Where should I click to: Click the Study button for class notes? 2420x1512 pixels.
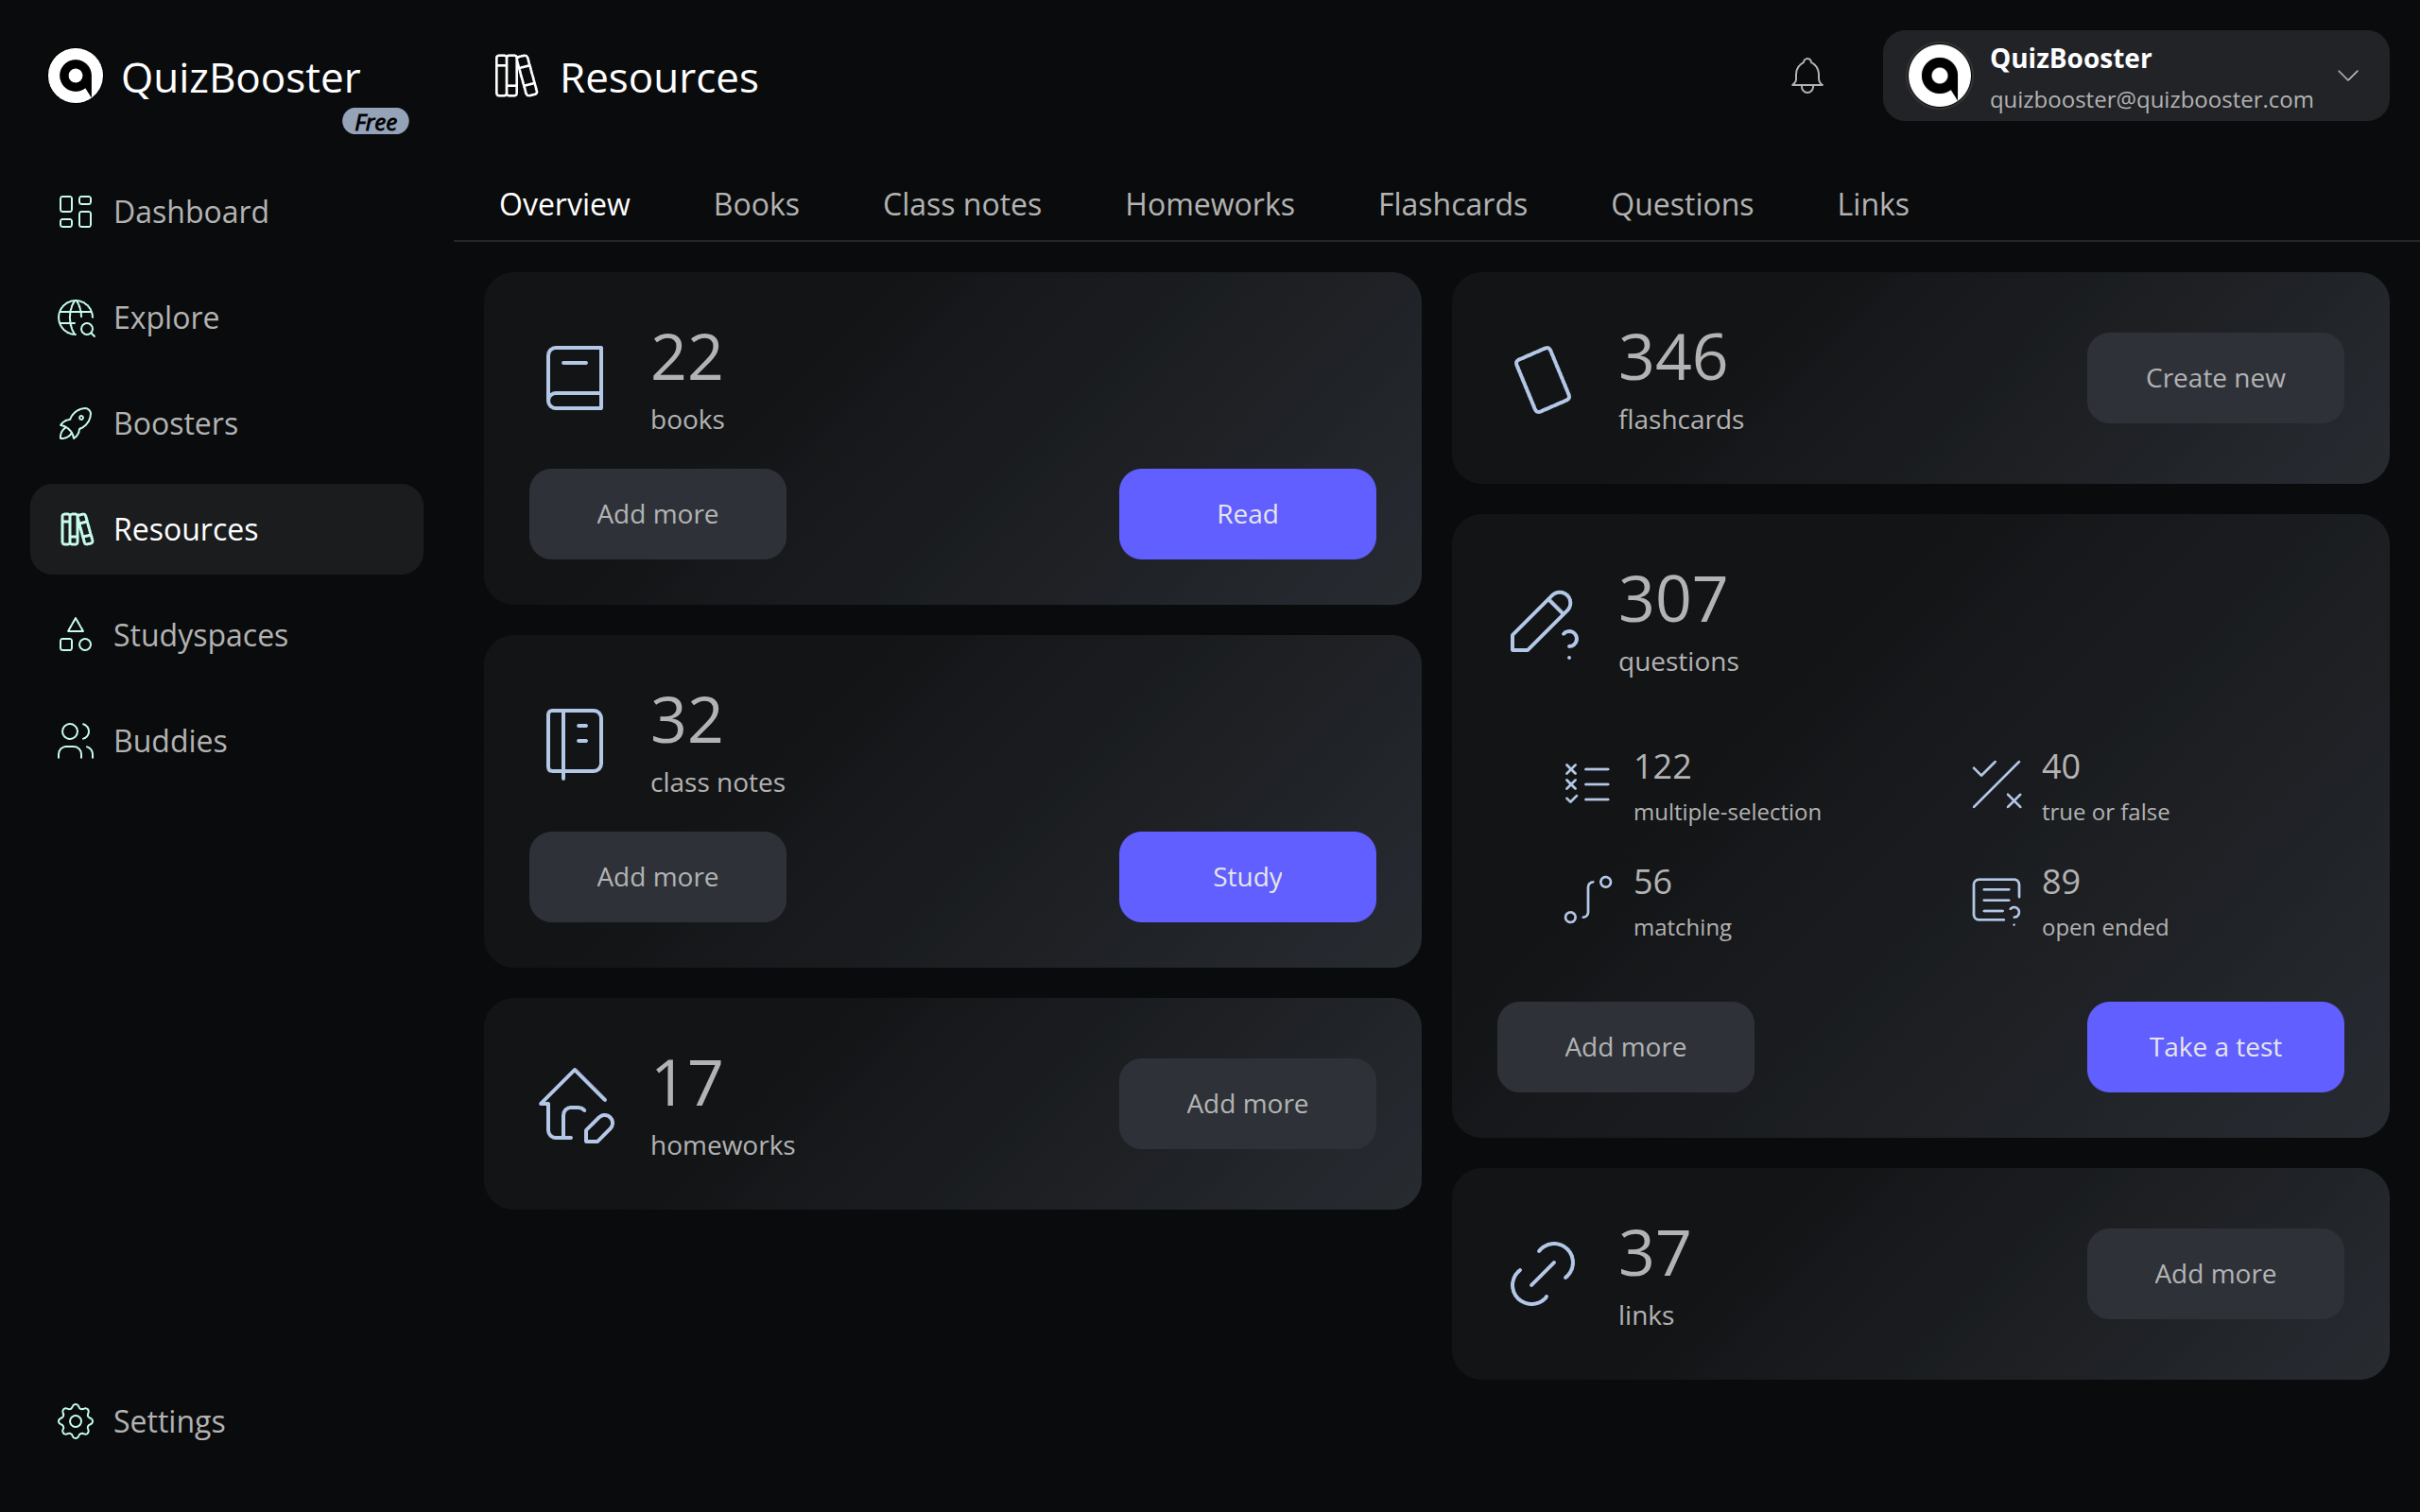click(1247, 877)
